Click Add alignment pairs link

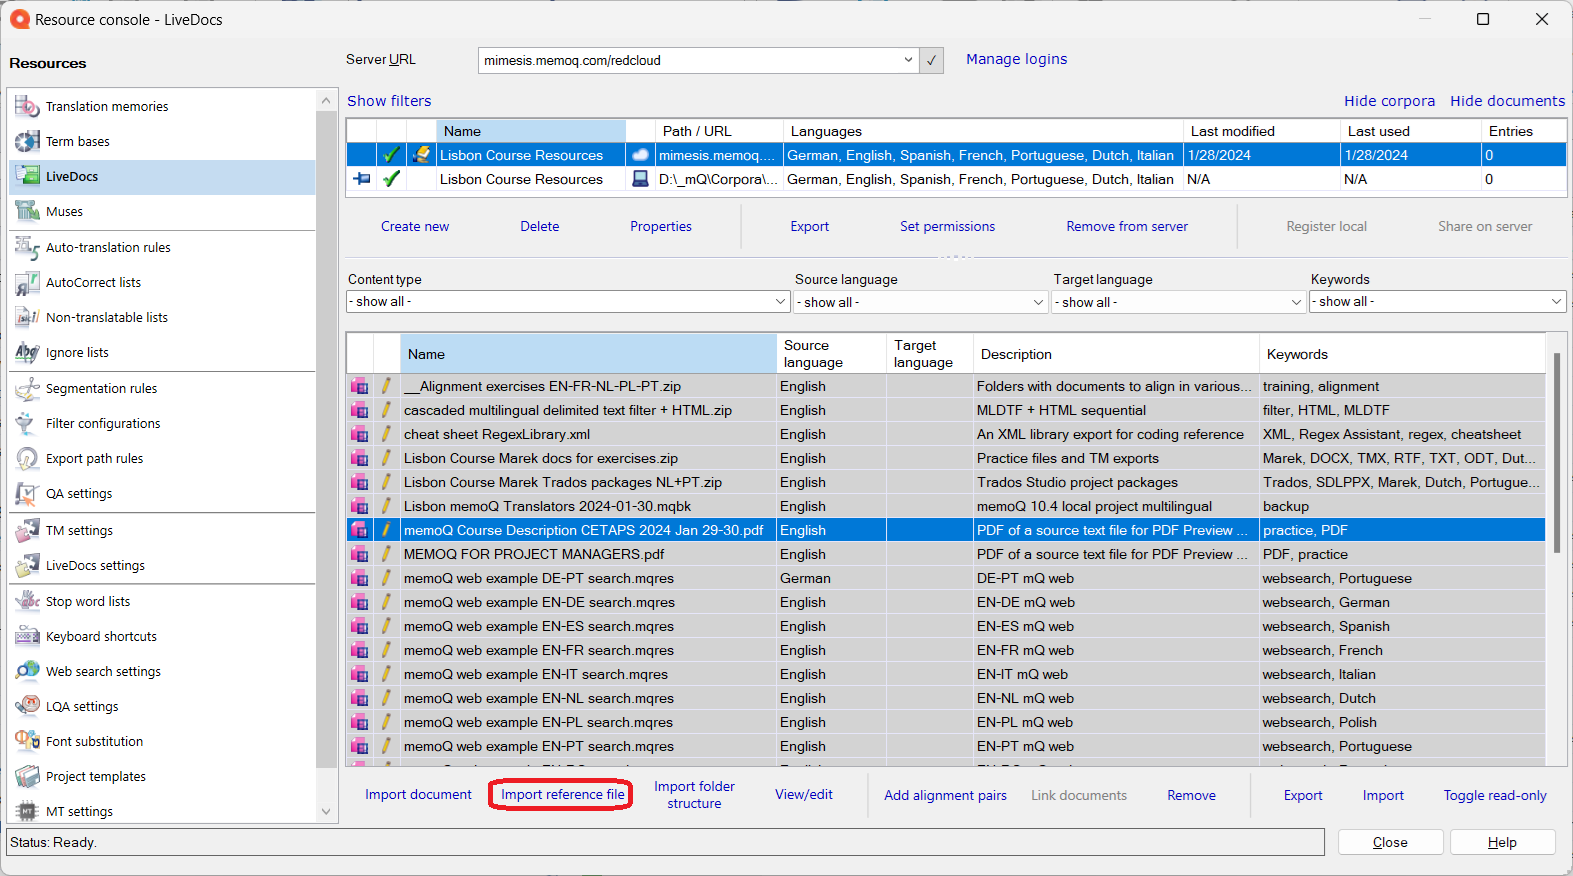pyautogui.click(x=945, y=795)
